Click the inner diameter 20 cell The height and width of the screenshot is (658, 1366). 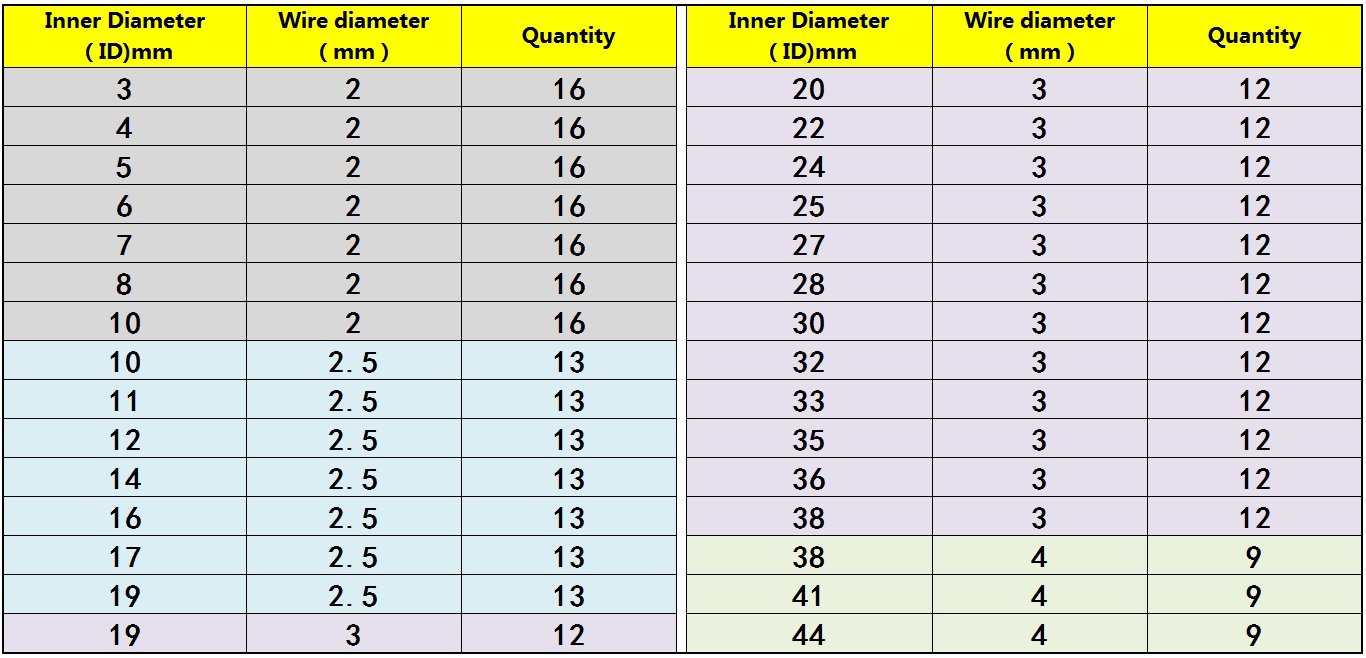tap(808, 89)
